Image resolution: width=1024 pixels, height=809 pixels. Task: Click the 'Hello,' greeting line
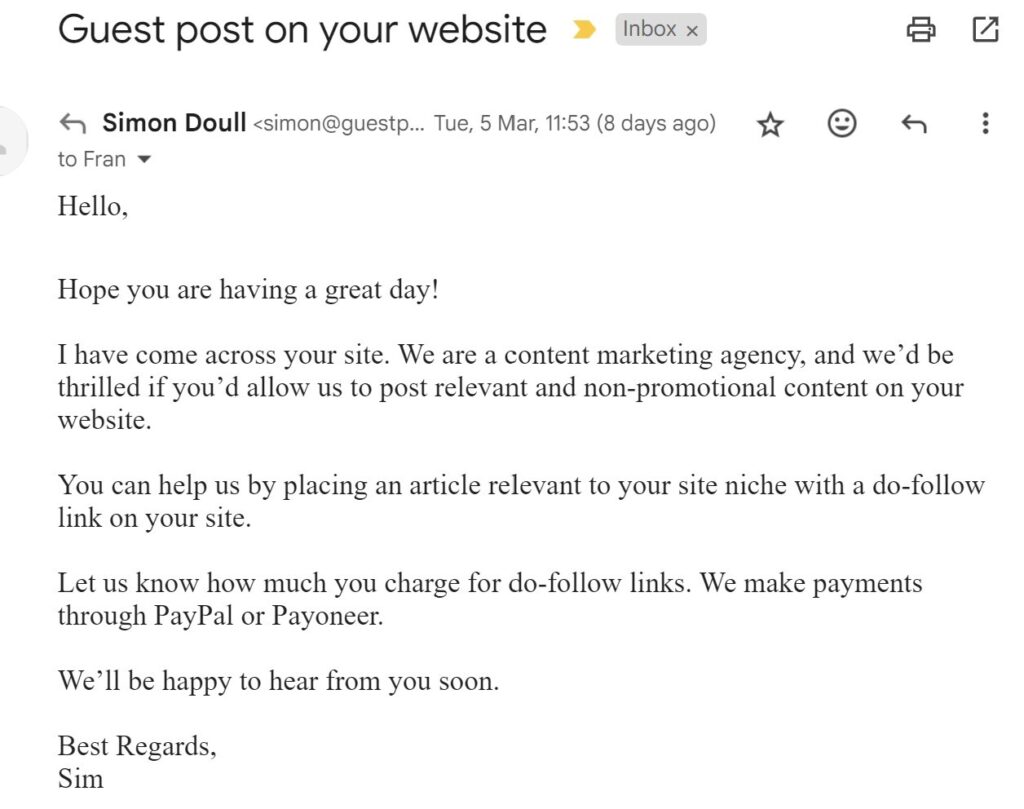point(93,206)
